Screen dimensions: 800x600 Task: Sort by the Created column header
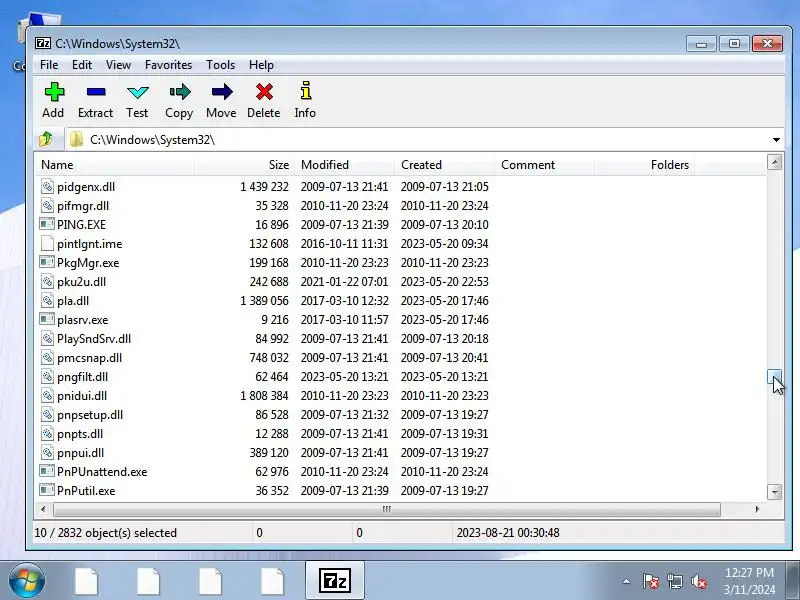(x=444, y=165)
